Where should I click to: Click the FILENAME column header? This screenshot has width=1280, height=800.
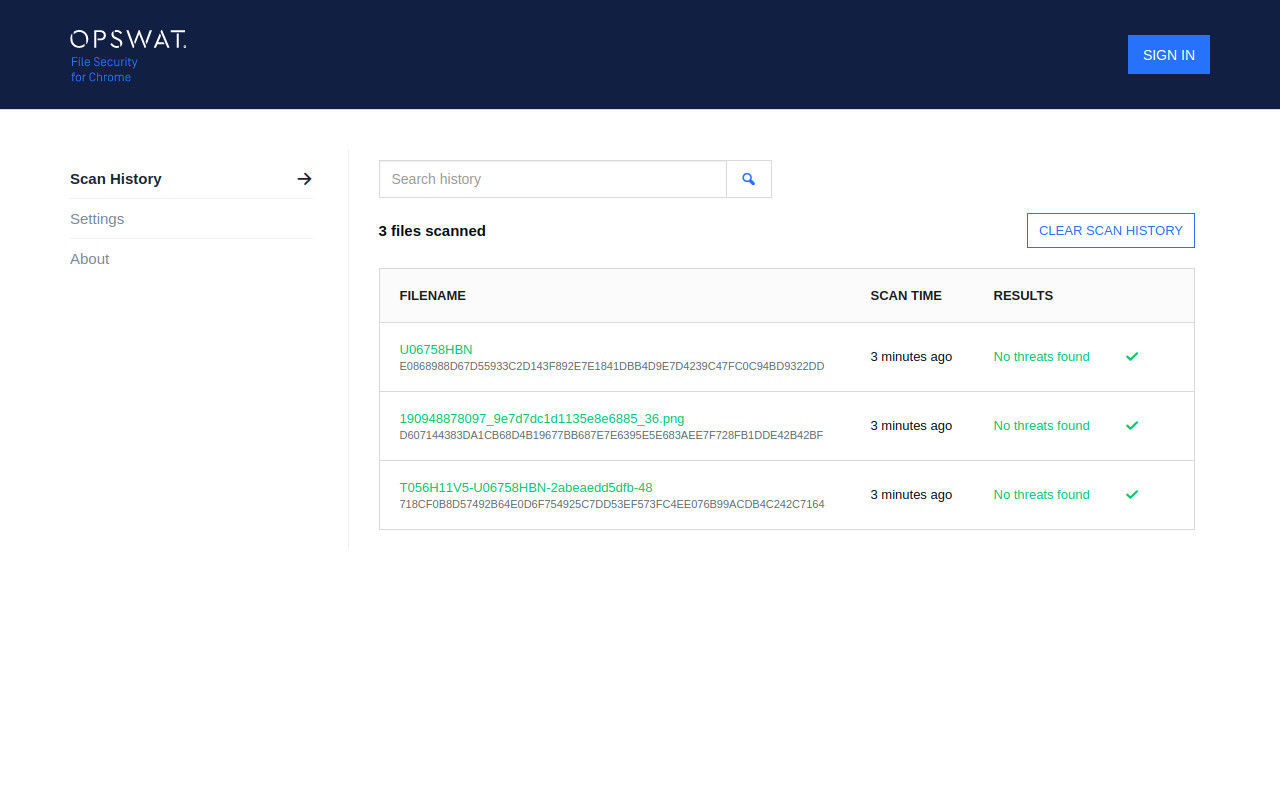click(432, 295)
